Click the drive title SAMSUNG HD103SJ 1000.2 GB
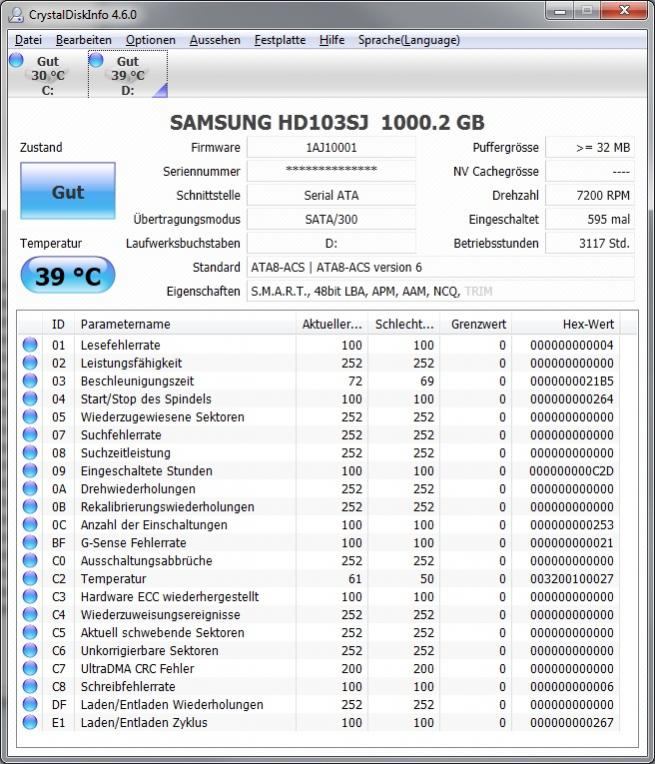Viewport: 655px width, 764px height. (327, 122)
